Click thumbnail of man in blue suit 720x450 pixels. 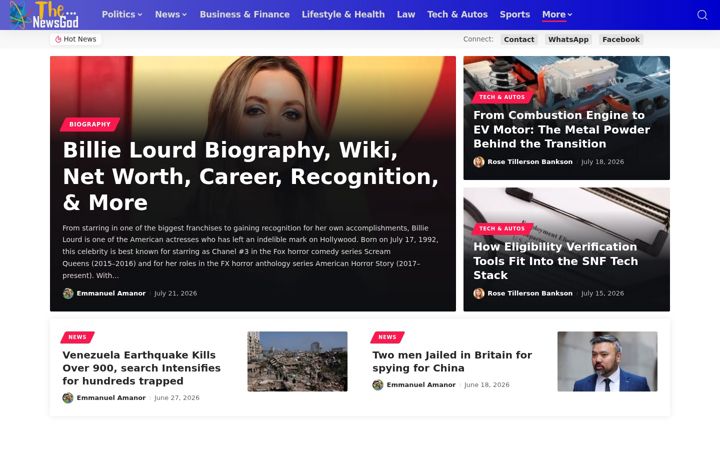pyautogui.click(x=608, y=361)
